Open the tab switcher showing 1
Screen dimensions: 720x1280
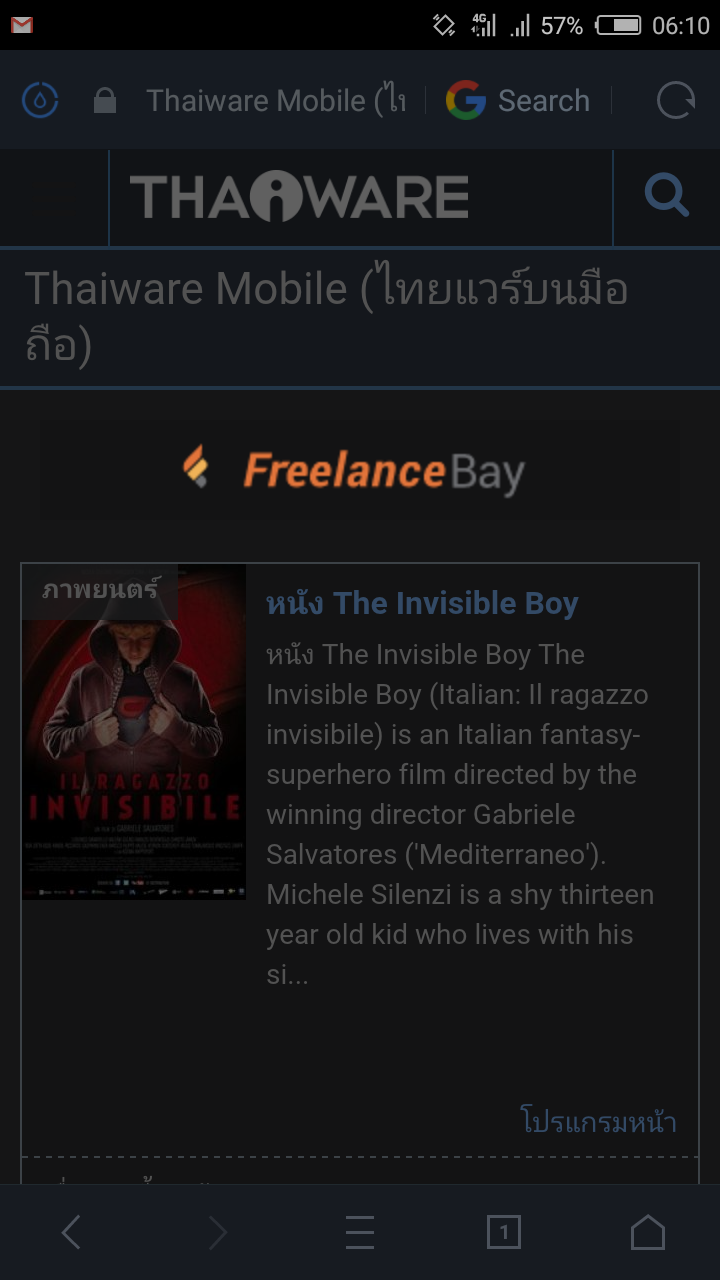[x=504, y=1233]
